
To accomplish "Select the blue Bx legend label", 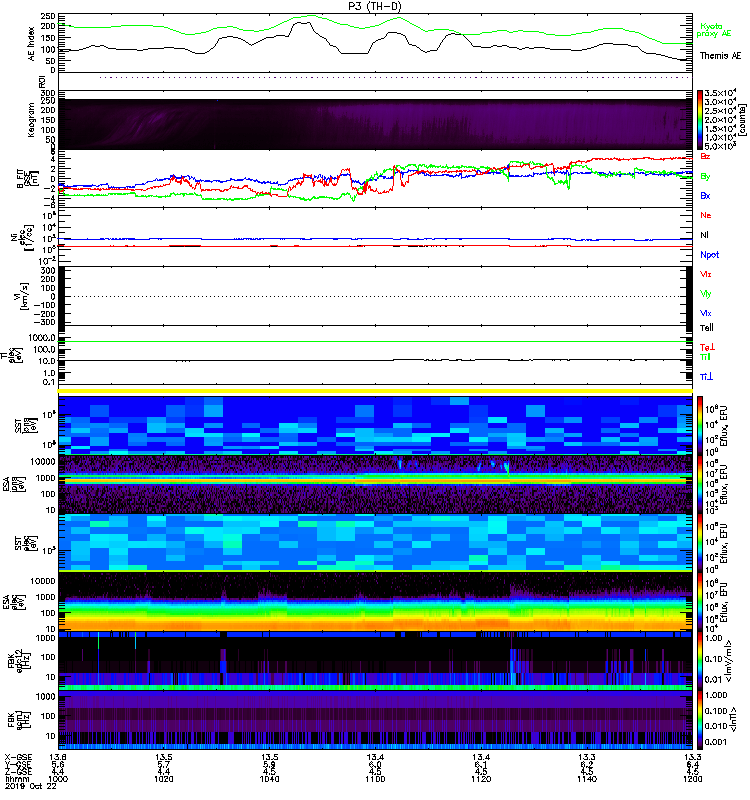I will pos(705,195).
